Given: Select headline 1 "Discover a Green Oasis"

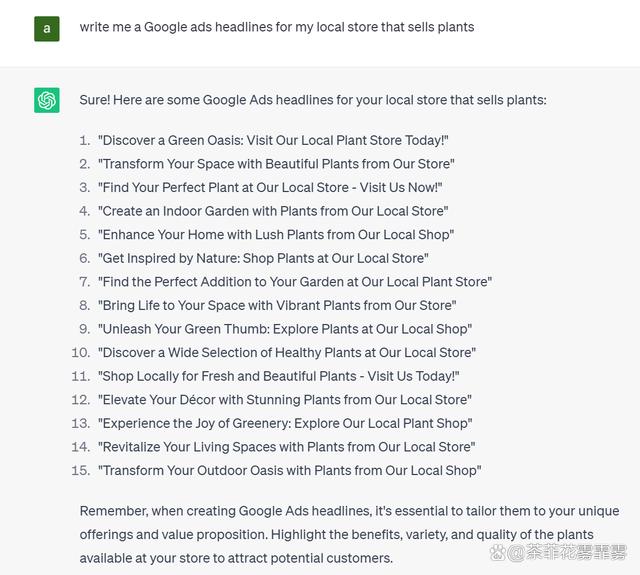Looking at the screenshot, I should coord(273,140).
